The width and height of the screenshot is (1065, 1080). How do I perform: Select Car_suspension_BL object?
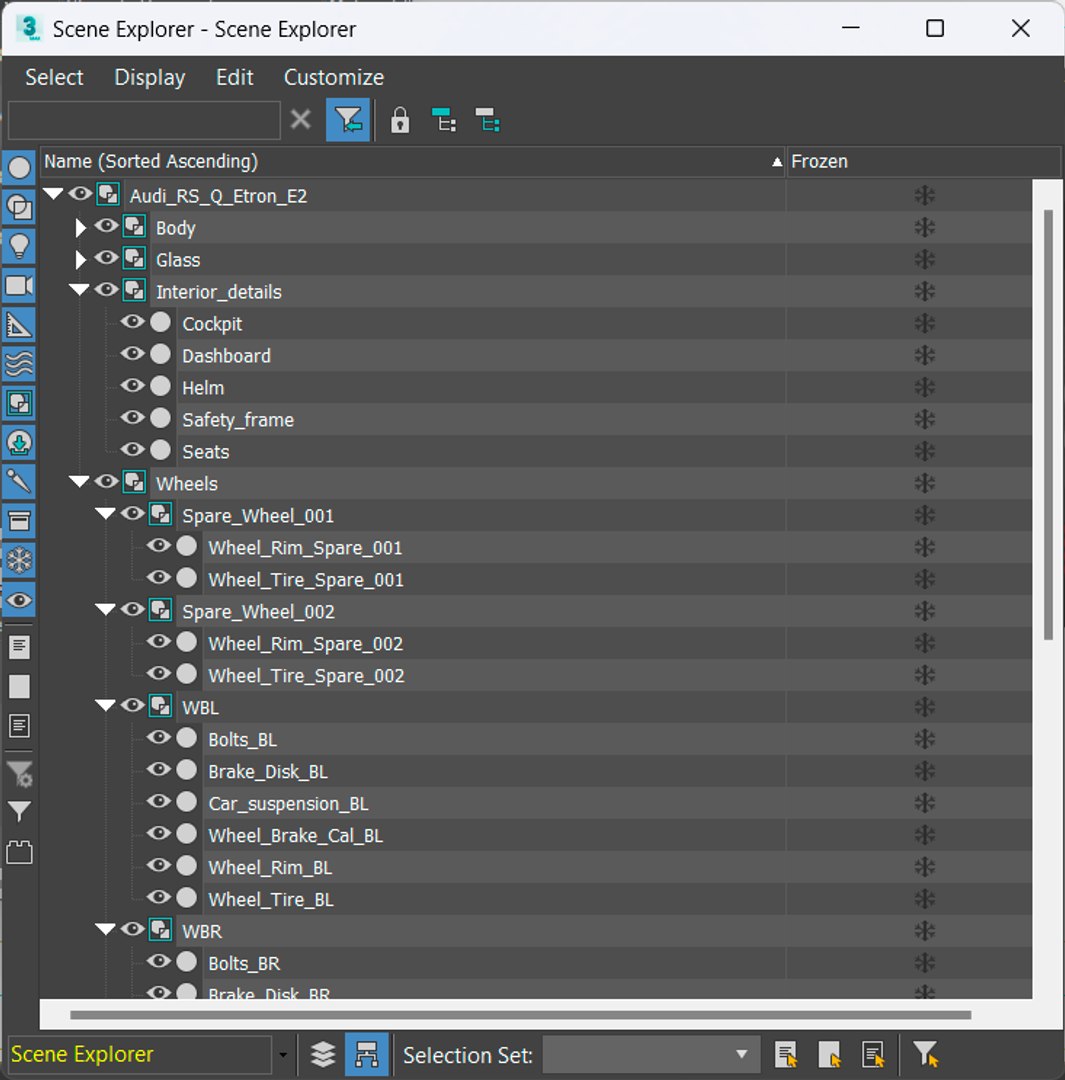click(288, 804)
